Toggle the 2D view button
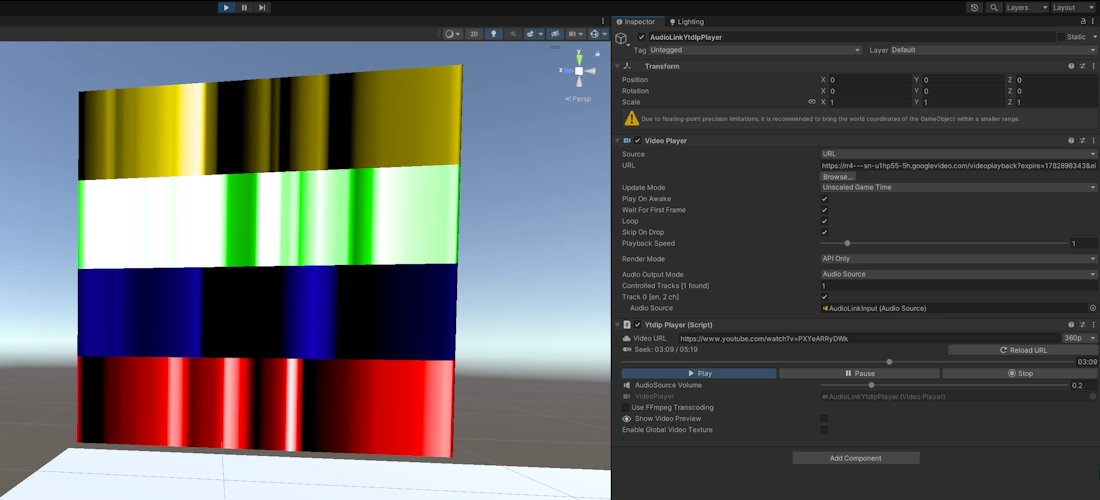 (474, 34)
